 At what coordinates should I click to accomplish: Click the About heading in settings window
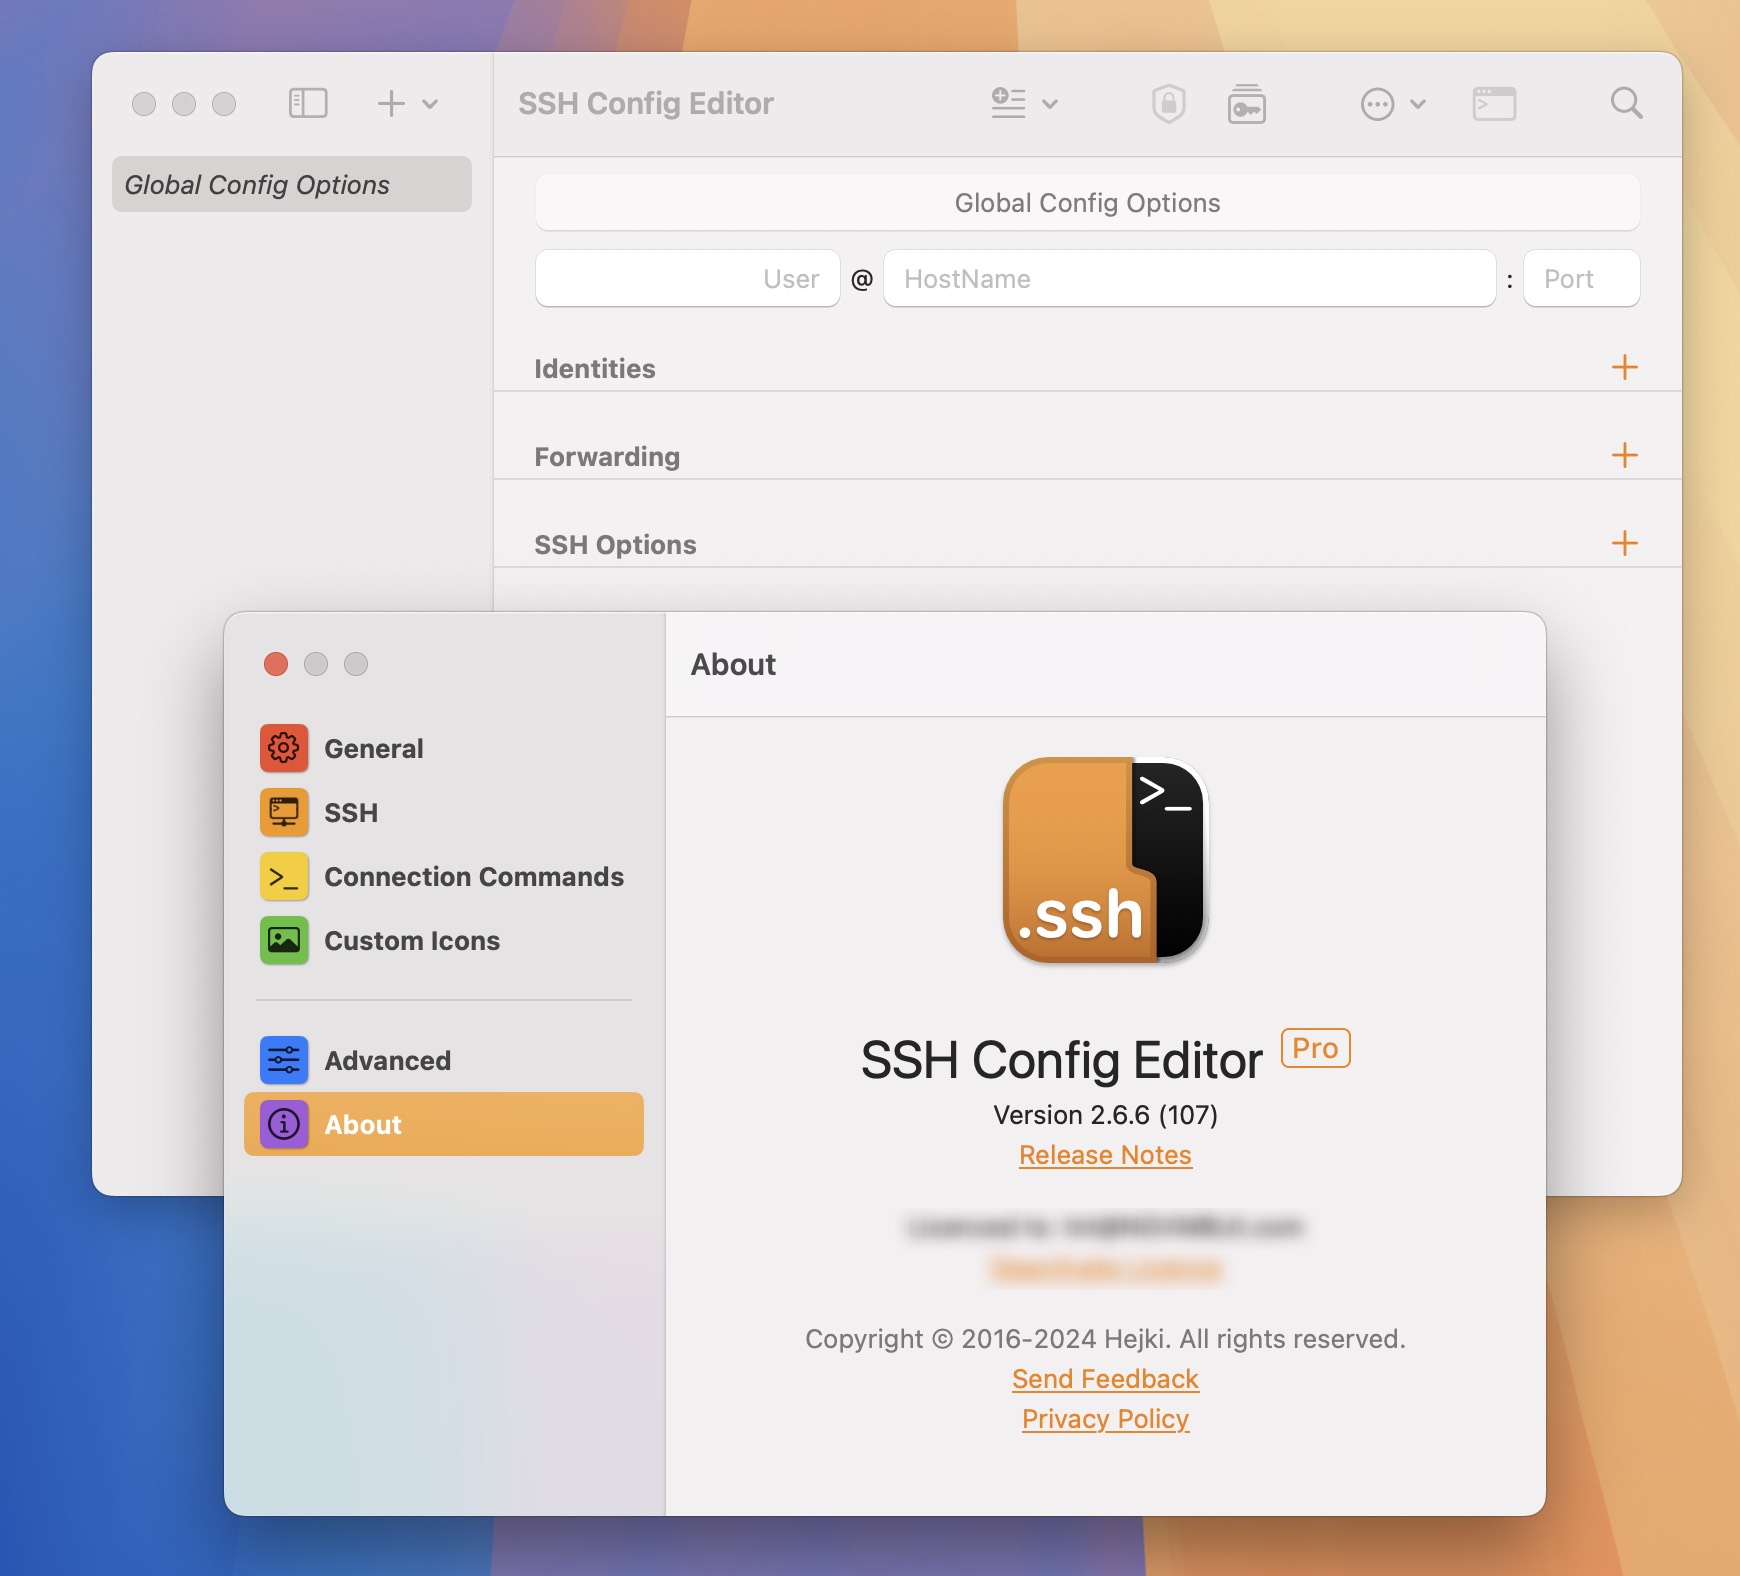coord(733,664)
